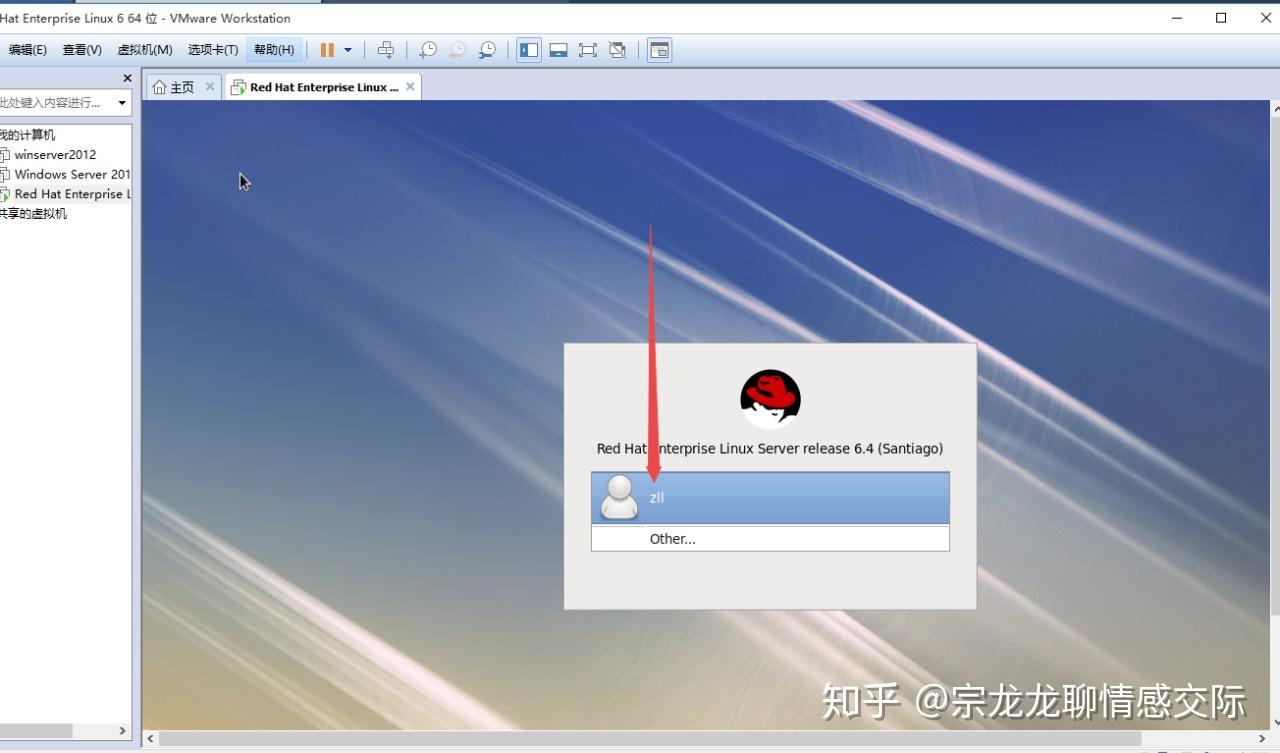Open the 查看(V) menu

point(82,50)
